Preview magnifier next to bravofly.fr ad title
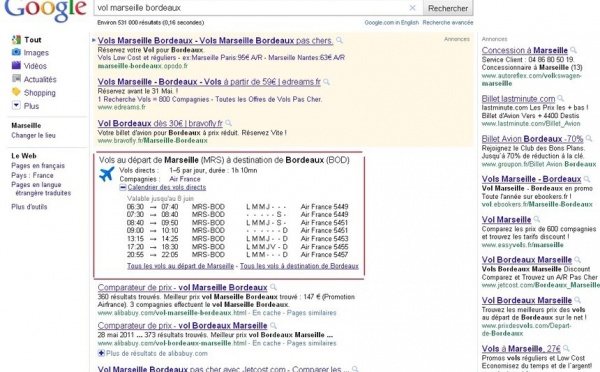Image resolution: width=600 pixels, height=372 pixels. point(228,123)
